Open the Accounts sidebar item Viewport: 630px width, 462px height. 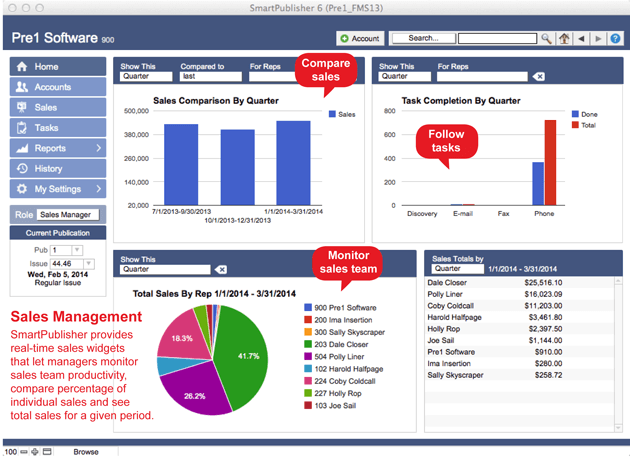[x=58, y=87]
